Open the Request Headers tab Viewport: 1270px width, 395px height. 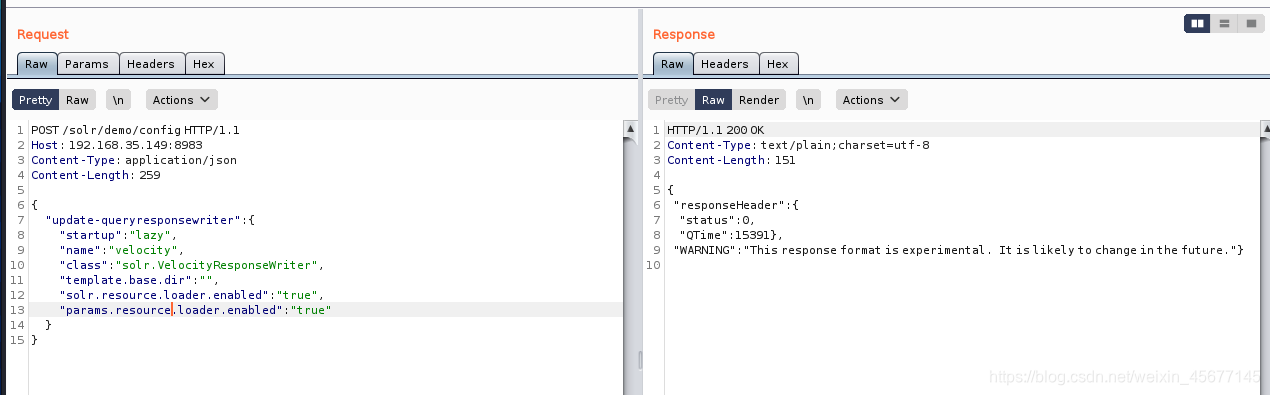pos(151,64)
